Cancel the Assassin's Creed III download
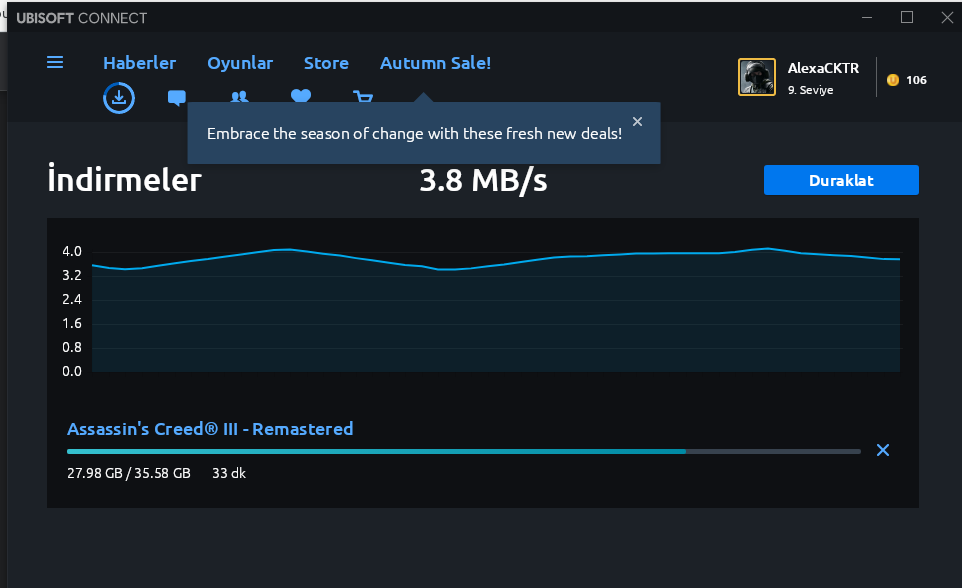This screenshot has width=962, height=588. click(x=883, y=450)
